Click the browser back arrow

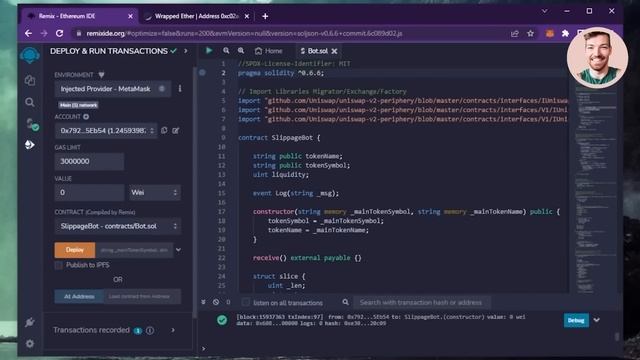[28, 33]
